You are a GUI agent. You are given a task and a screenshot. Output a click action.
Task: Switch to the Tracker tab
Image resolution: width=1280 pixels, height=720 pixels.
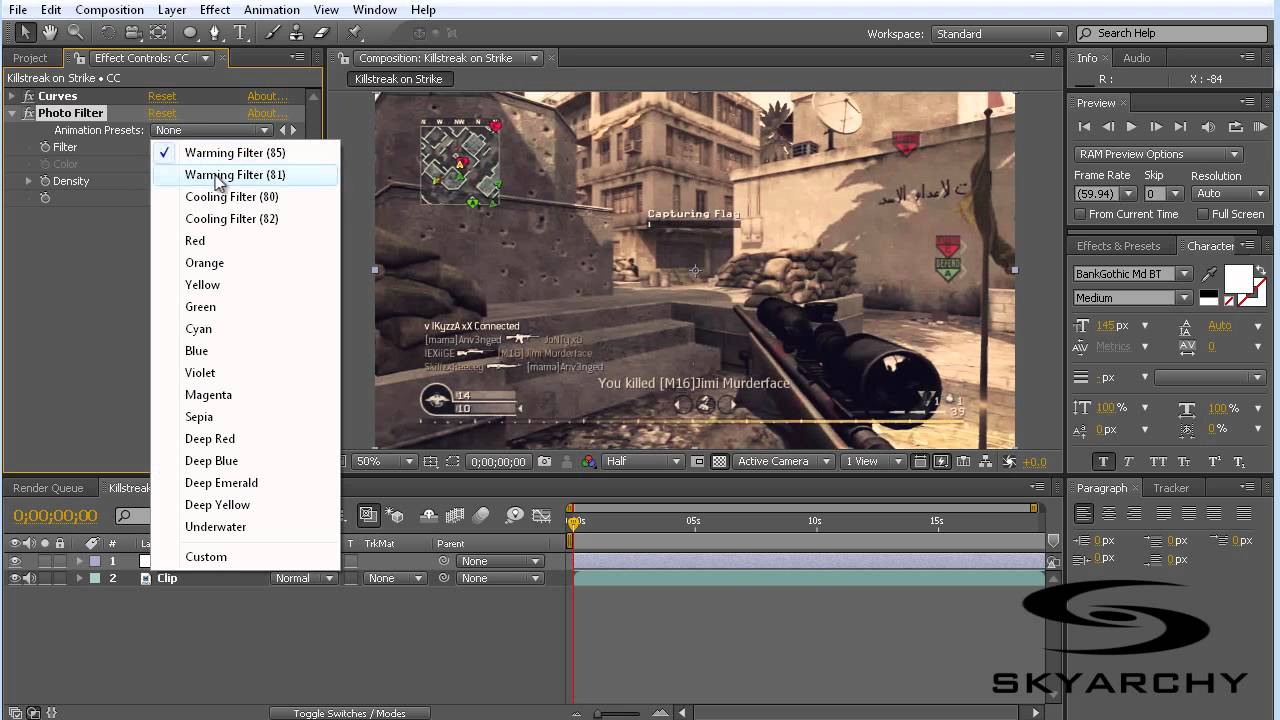1170,488
